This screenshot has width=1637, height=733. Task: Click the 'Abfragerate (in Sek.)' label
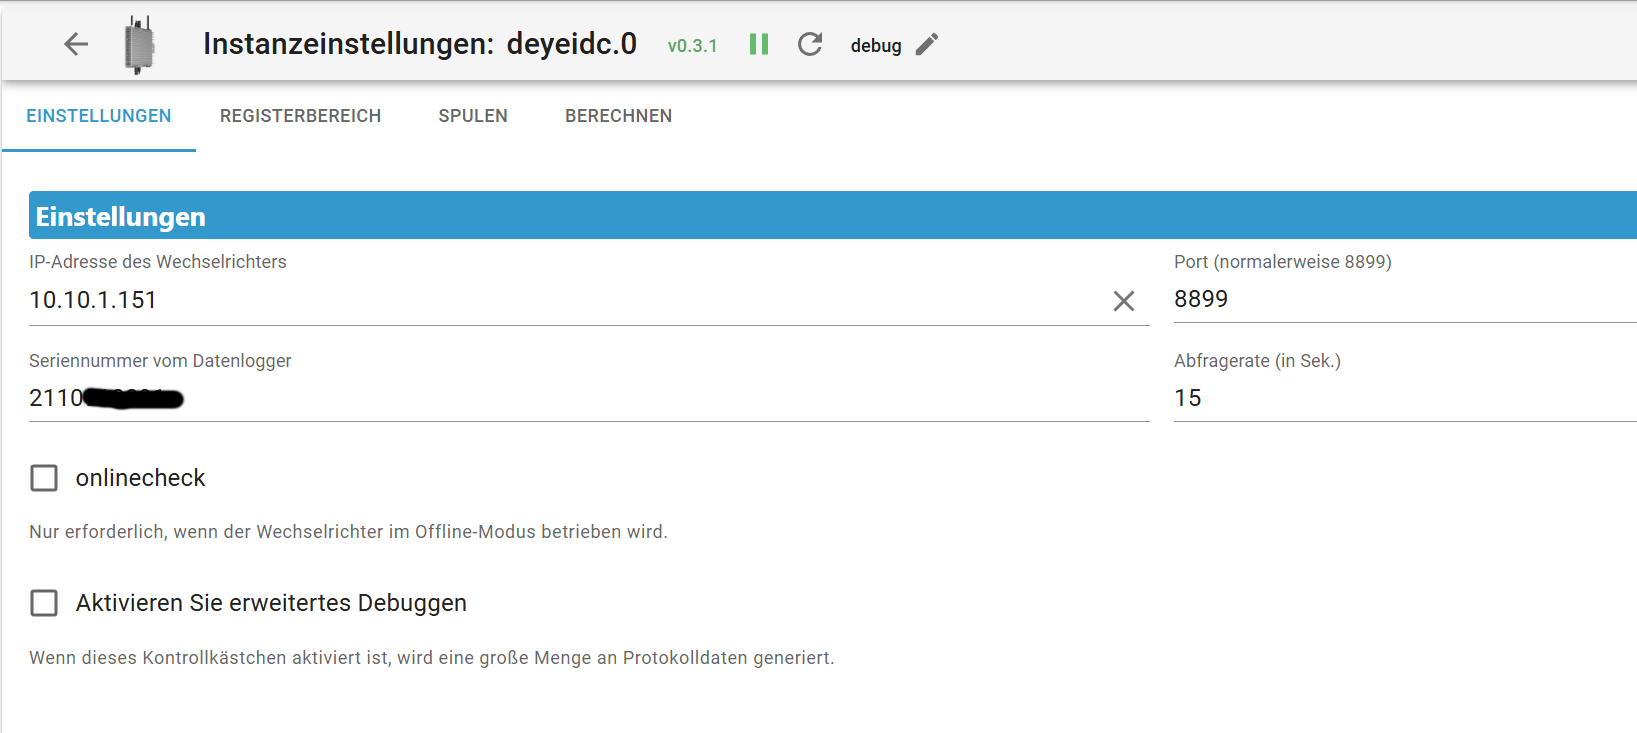[1257, 361]
